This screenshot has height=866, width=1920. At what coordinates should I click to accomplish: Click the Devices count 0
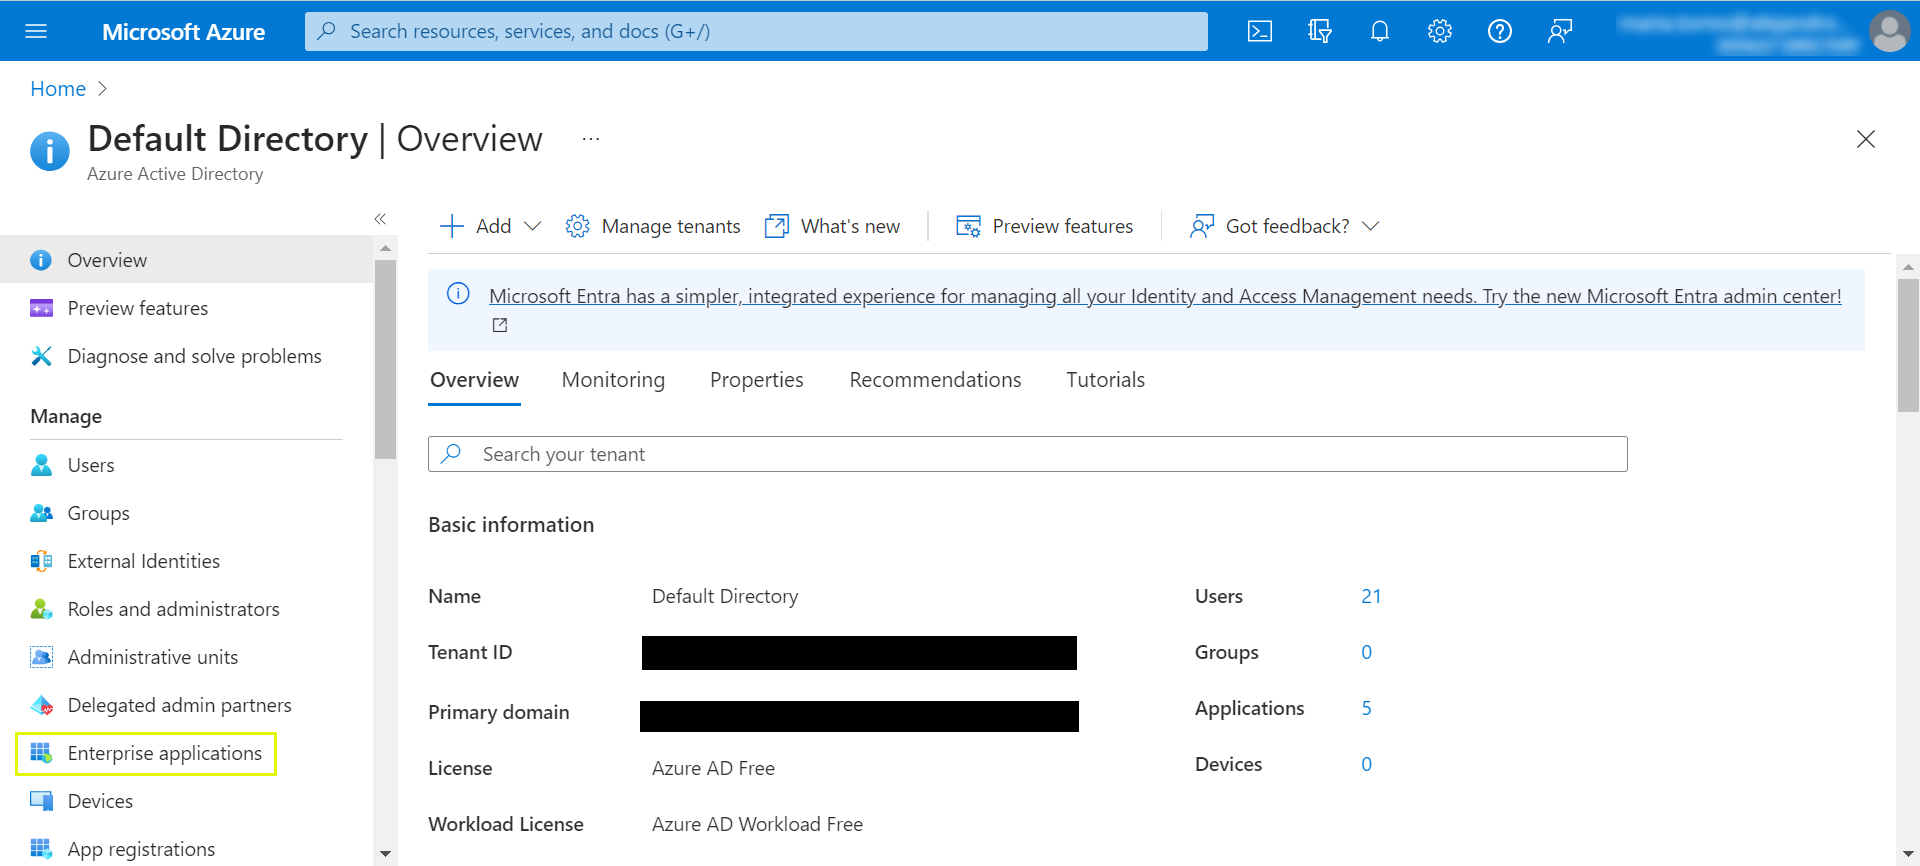coord(1366,764)
